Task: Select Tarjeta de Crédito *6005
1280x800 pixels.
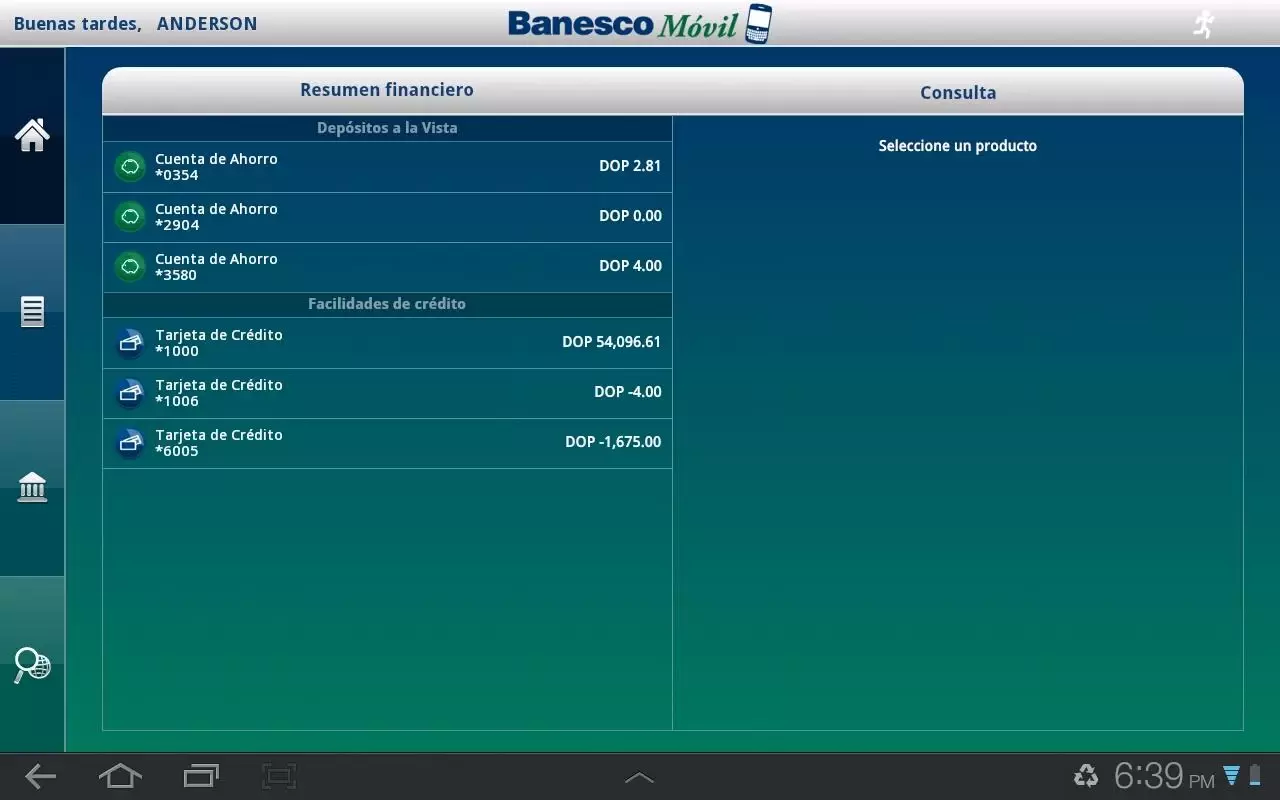Action: point(387,443)
